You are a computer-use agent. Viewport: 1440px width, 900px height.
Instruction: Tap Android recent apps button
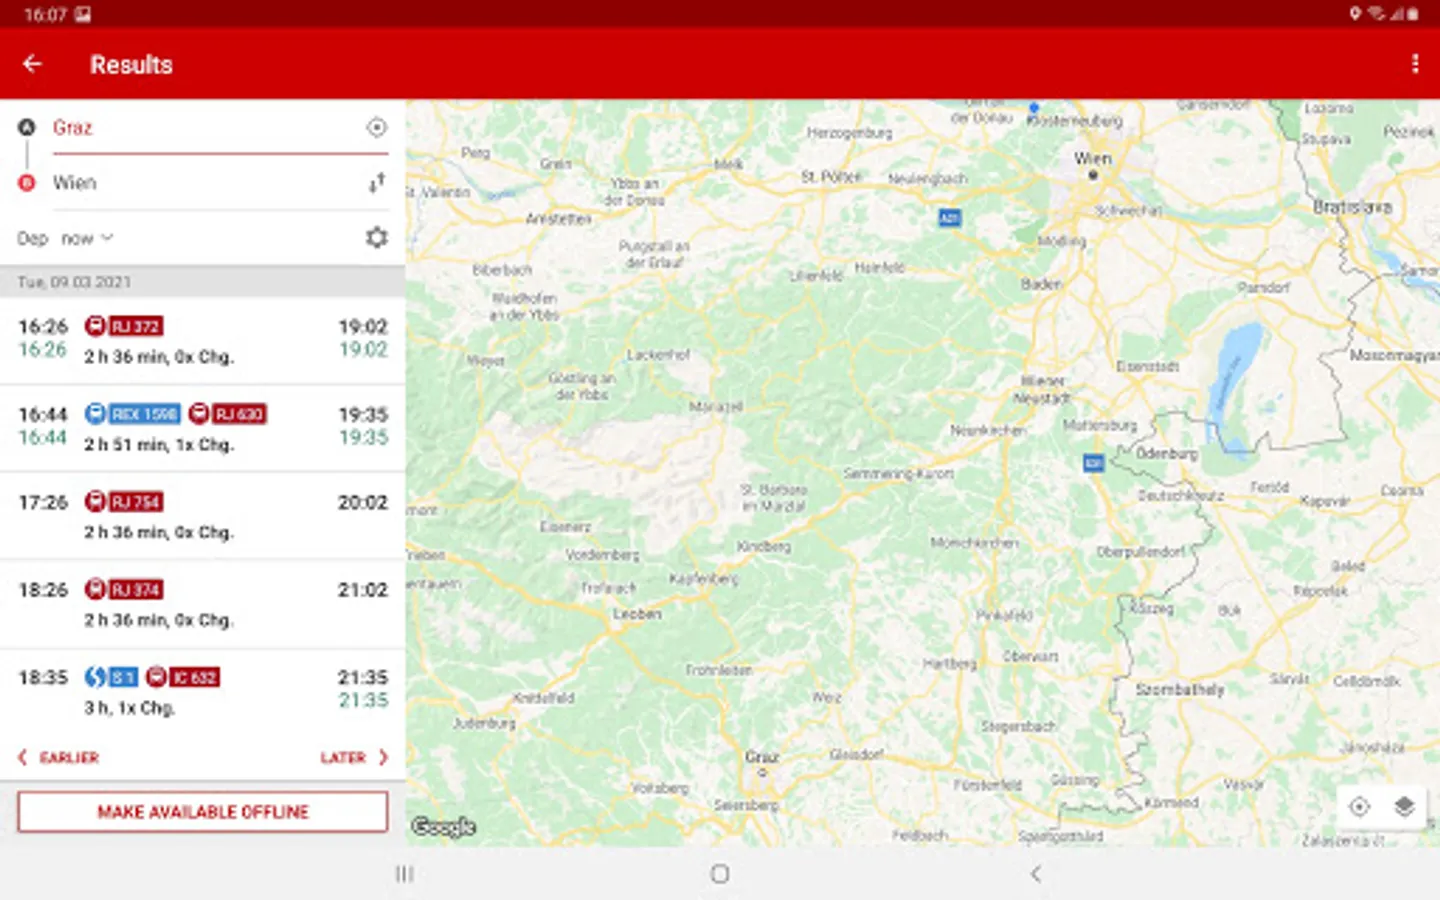pos(404,874)
